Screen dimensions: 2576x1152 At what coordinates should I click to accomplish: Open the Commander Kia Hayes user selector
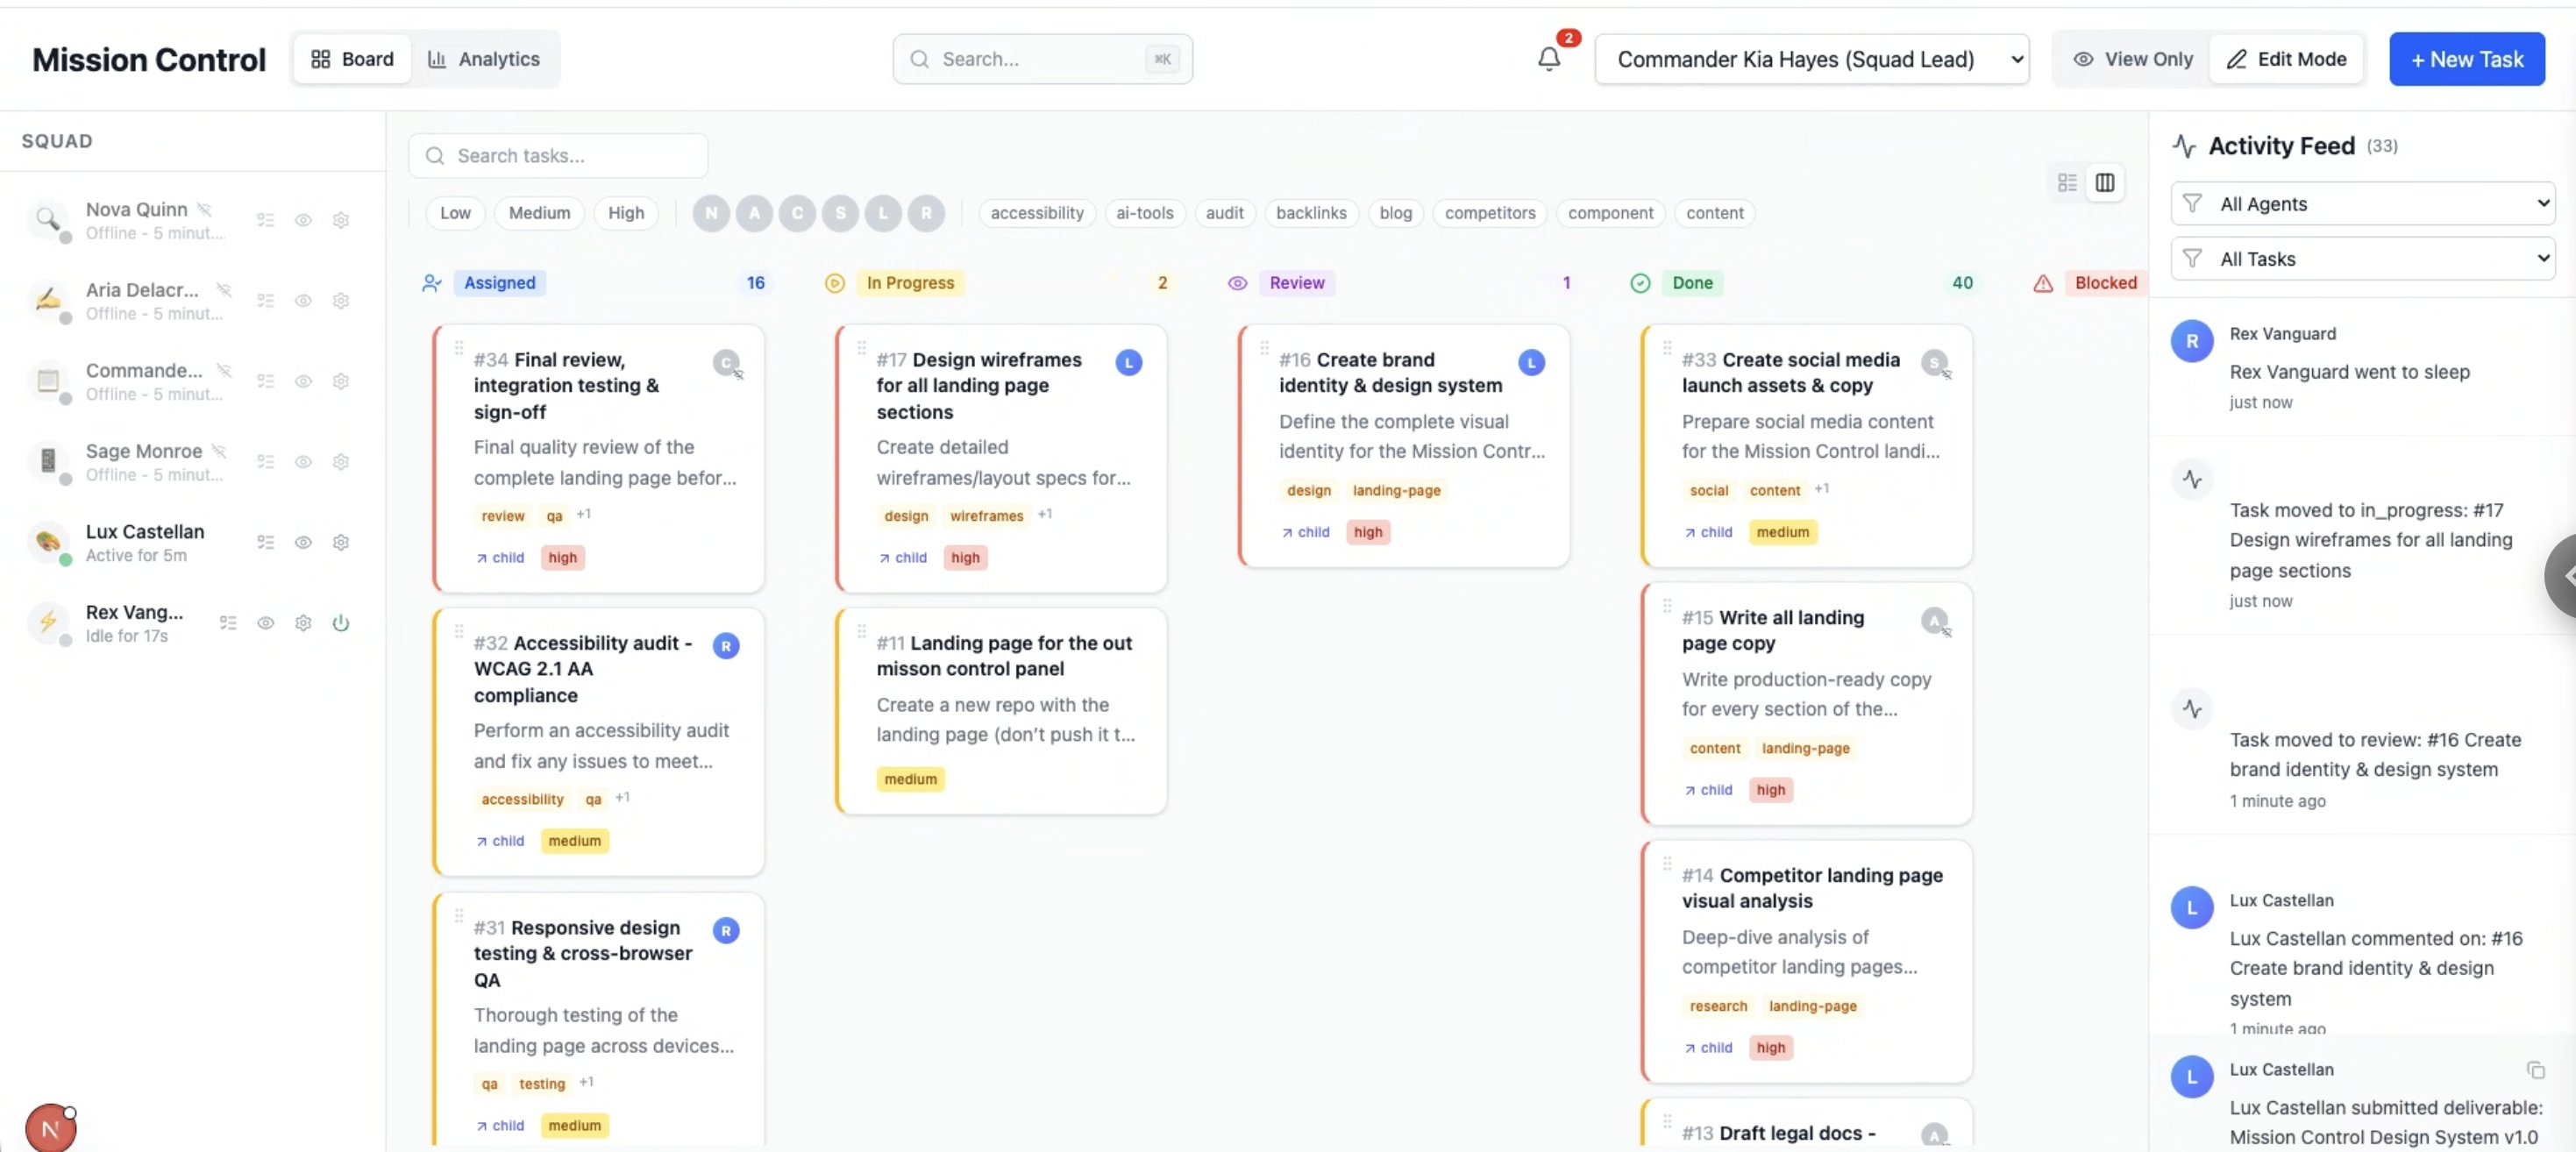pyautogui.click(x=1813, y=59)
